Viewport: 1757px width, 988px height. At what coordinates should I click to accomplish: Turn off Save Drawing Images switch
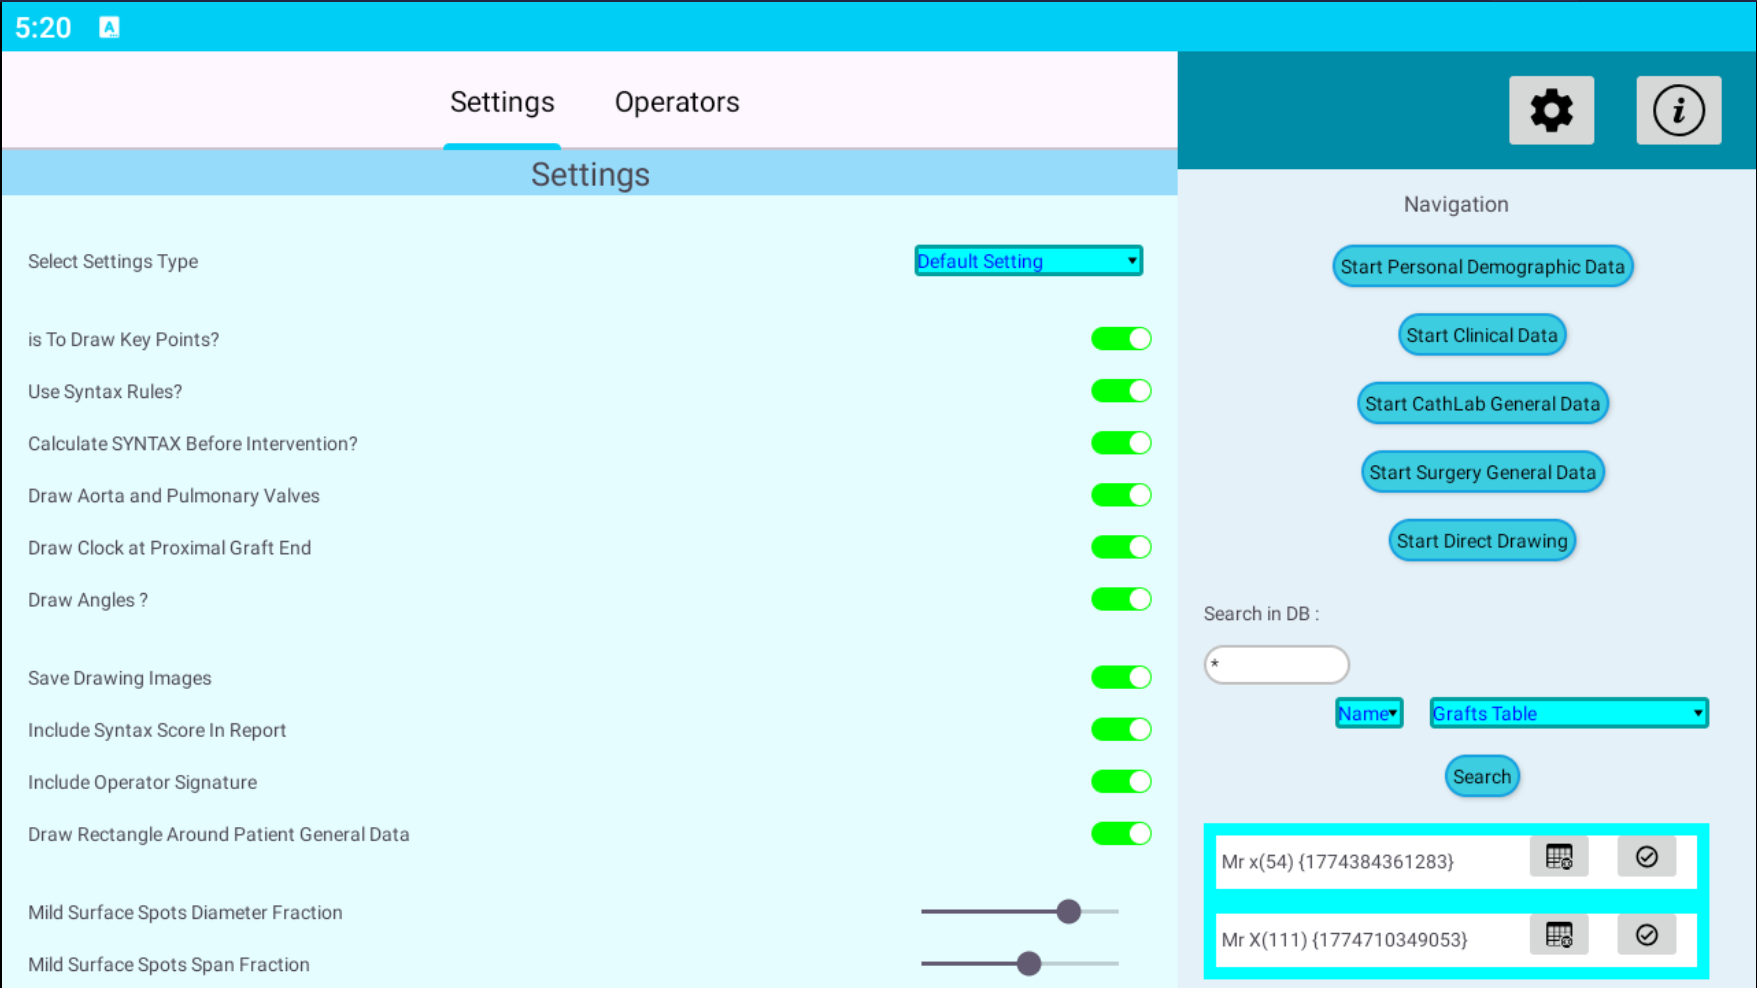point(1120,678)
